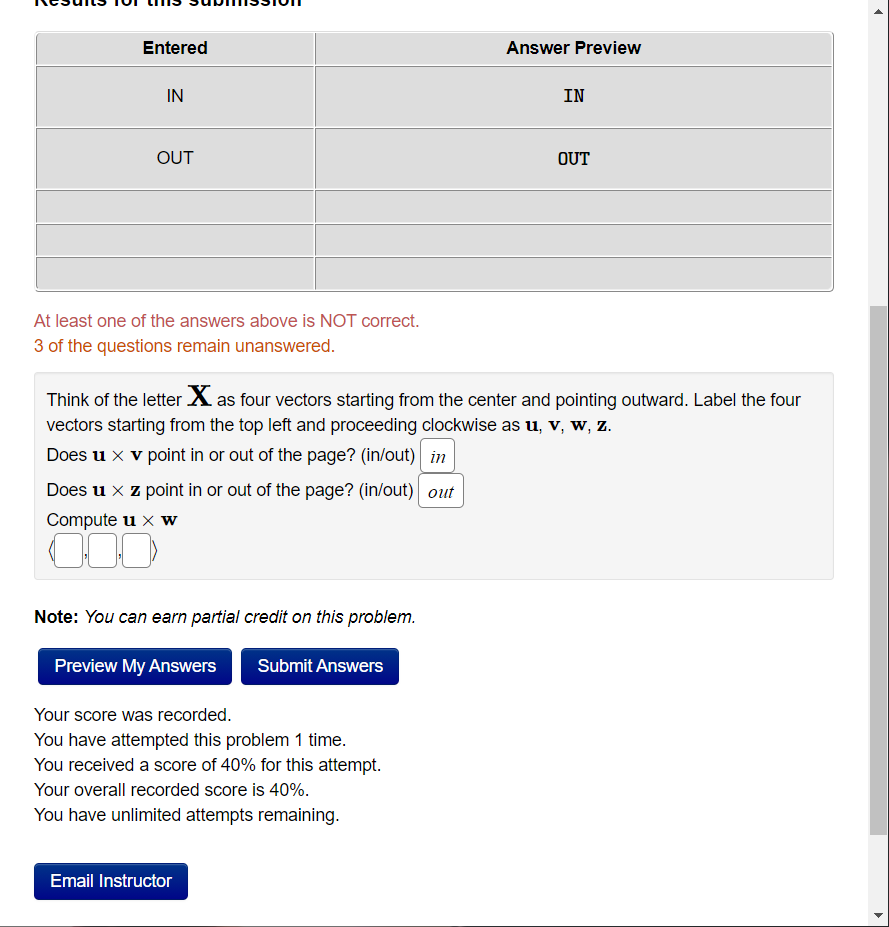
Task: Select the third vector component input box
Action: (137, 550)
